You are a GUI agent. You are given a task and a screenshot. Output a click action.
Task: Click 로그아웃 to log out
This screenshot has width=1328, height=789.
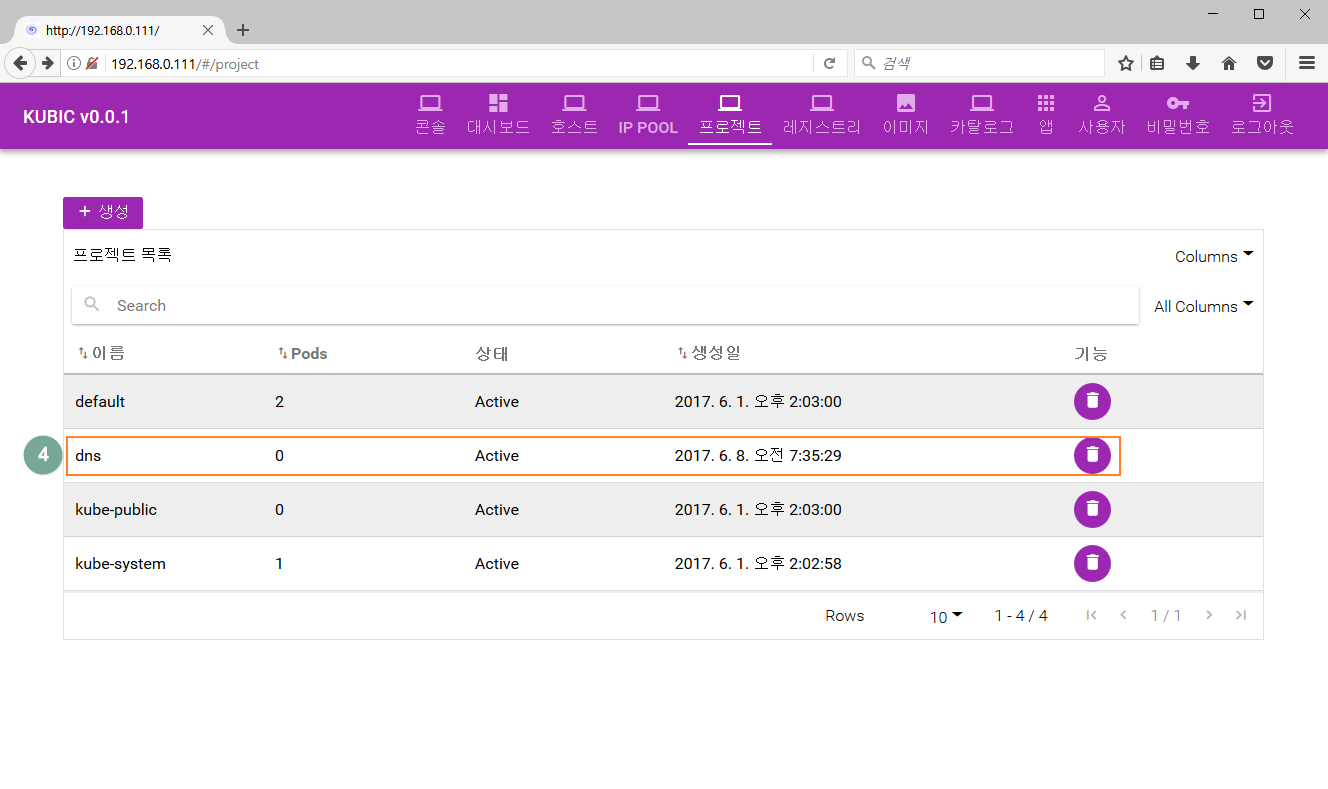1262,115
